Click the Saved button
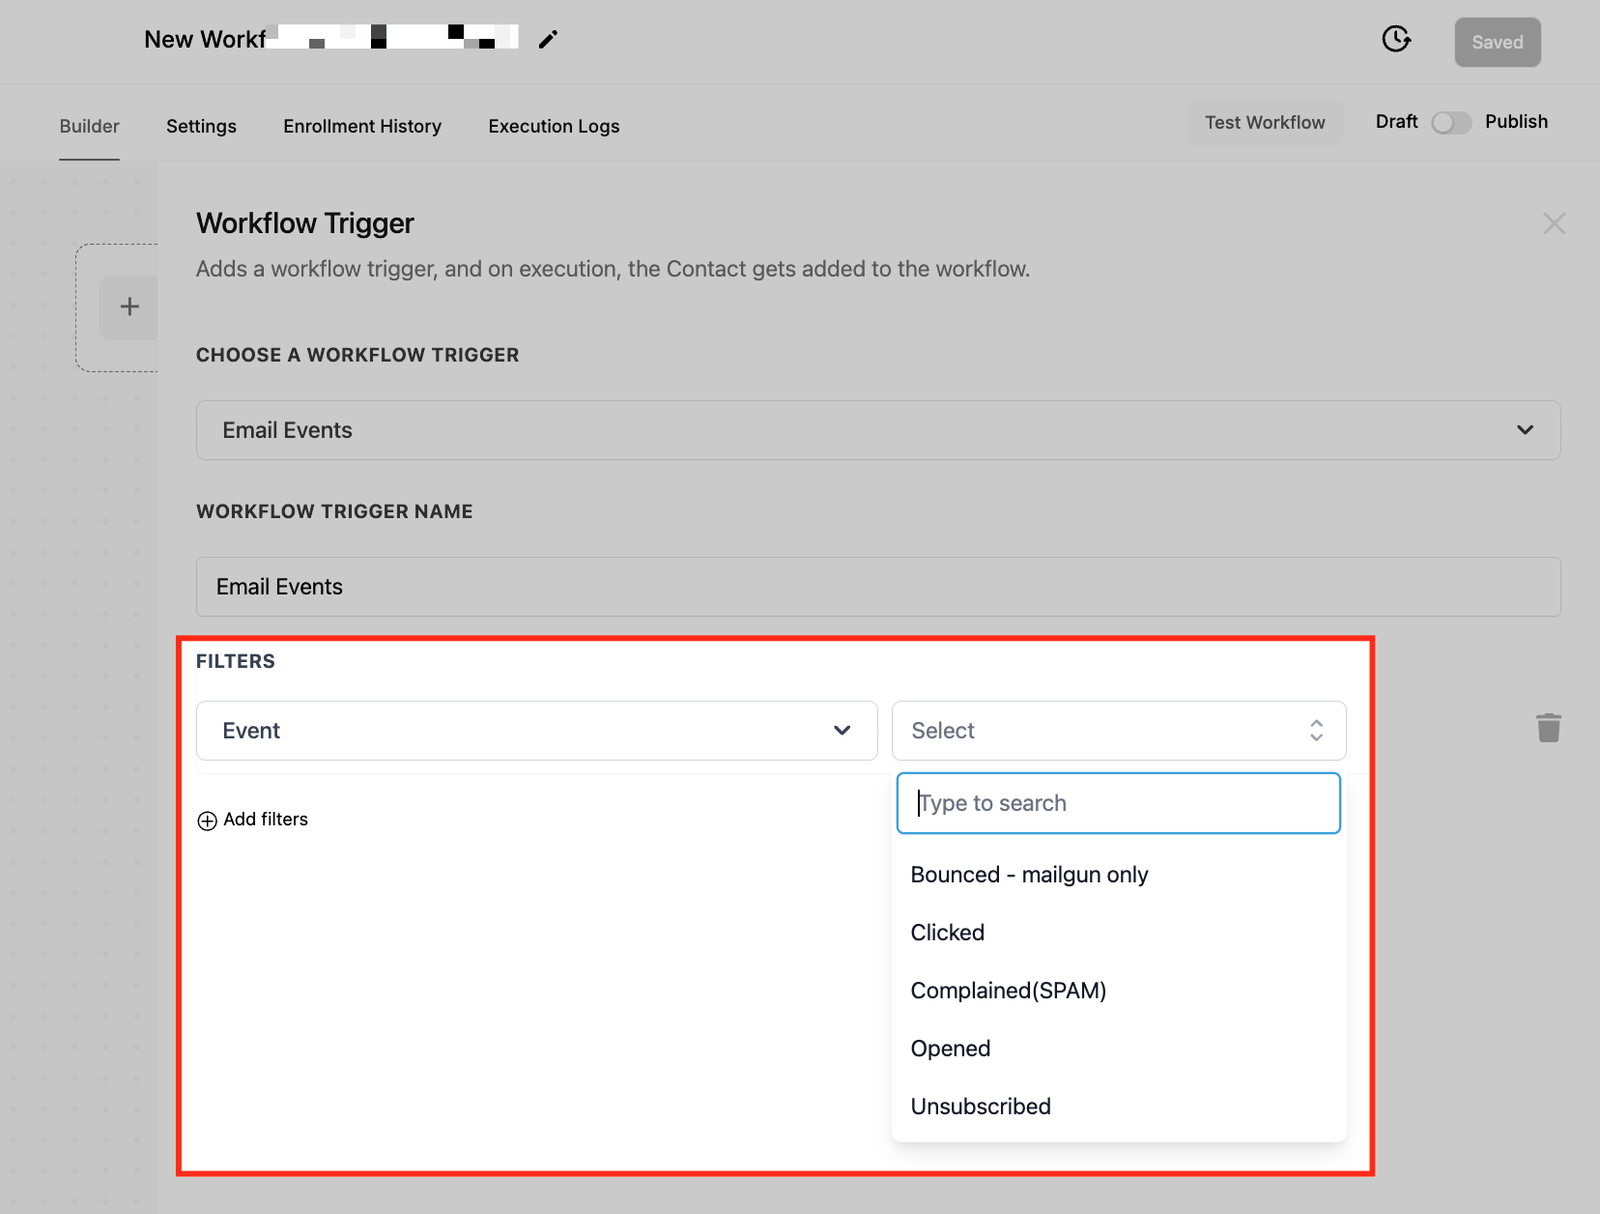Viewport: 1600px width, 1214px height. tap(1496, 42)
